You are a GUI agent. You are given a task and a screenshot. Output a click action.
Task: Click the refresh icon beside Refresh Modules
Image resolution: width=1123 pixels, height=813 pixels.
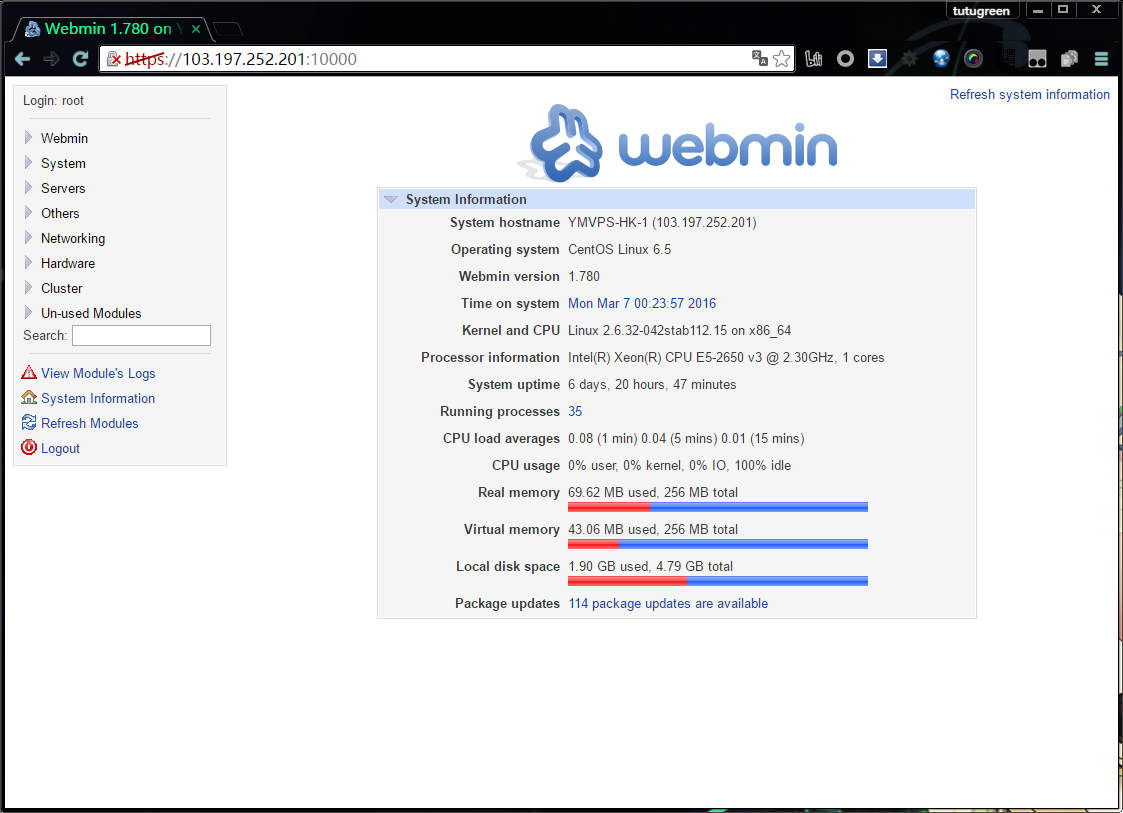(x=29, y=423)
